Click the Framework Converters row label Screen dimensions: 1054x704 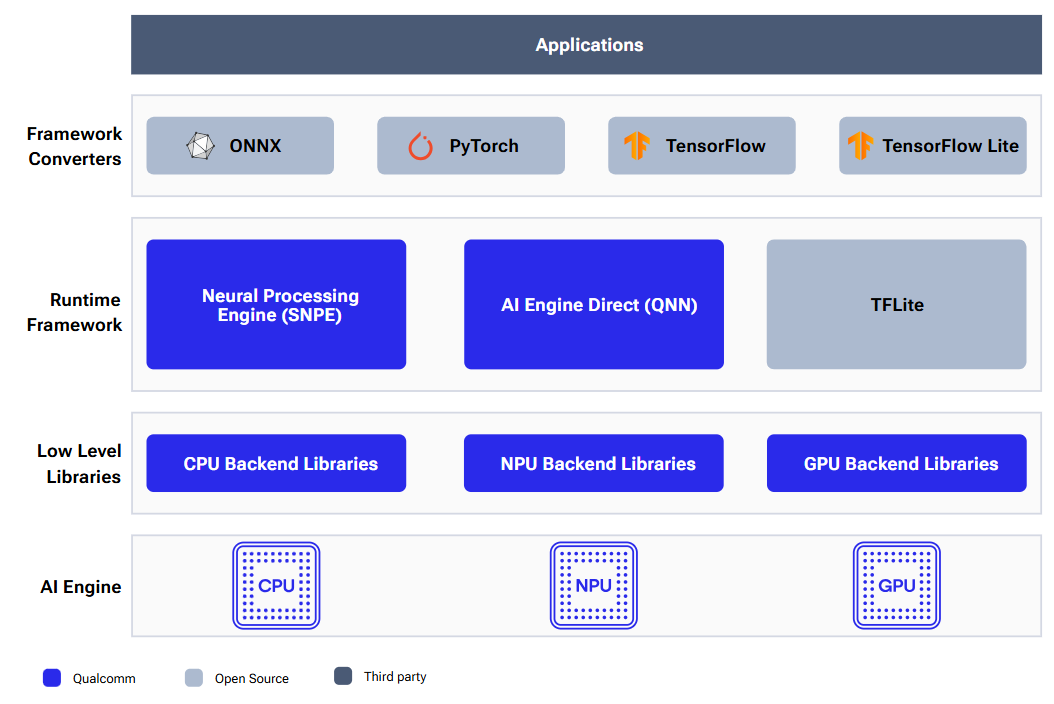pyautogui.click(x=75, y=147)
